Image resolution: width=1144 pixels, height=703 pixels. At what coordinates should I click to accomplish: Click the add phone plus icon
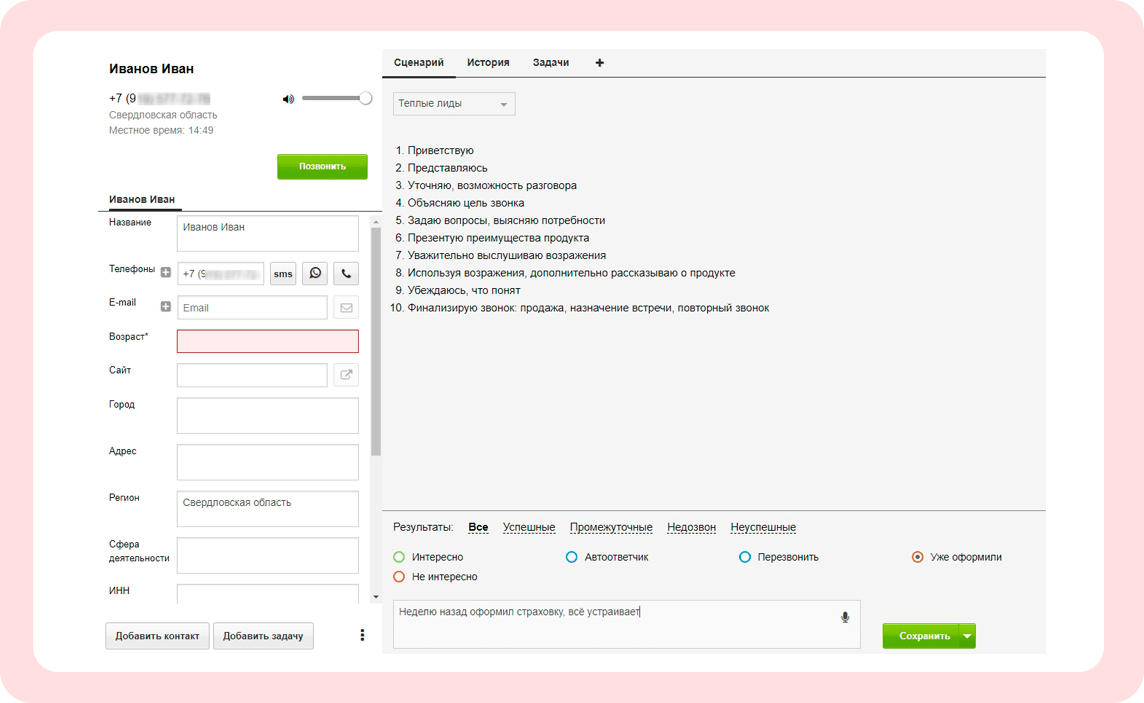coord(166,272)
